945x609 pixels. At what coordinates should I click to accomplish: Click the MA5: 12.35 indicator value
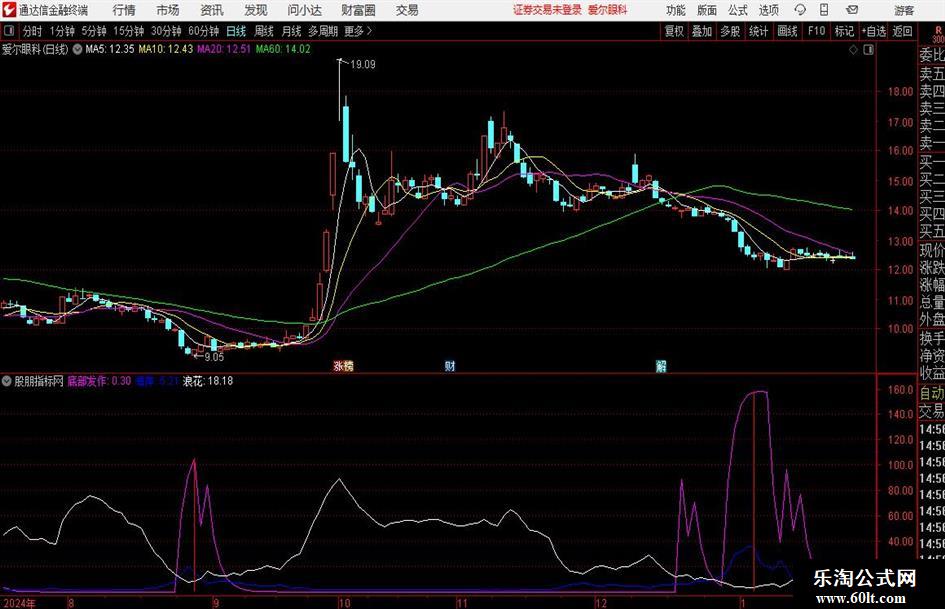point(110,49)
